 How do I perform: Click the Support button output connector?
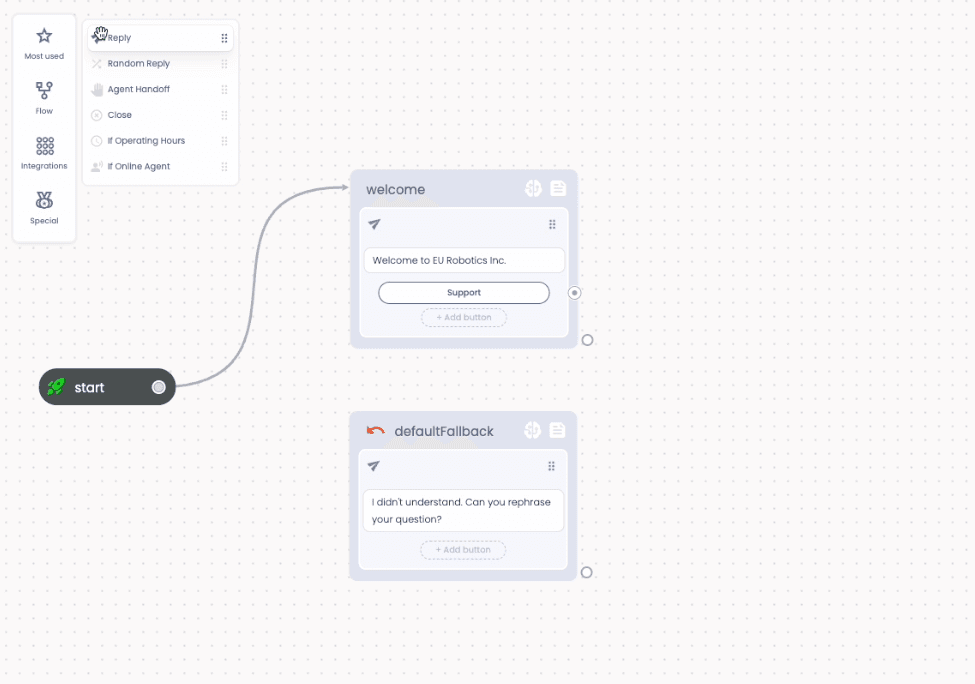575,293
